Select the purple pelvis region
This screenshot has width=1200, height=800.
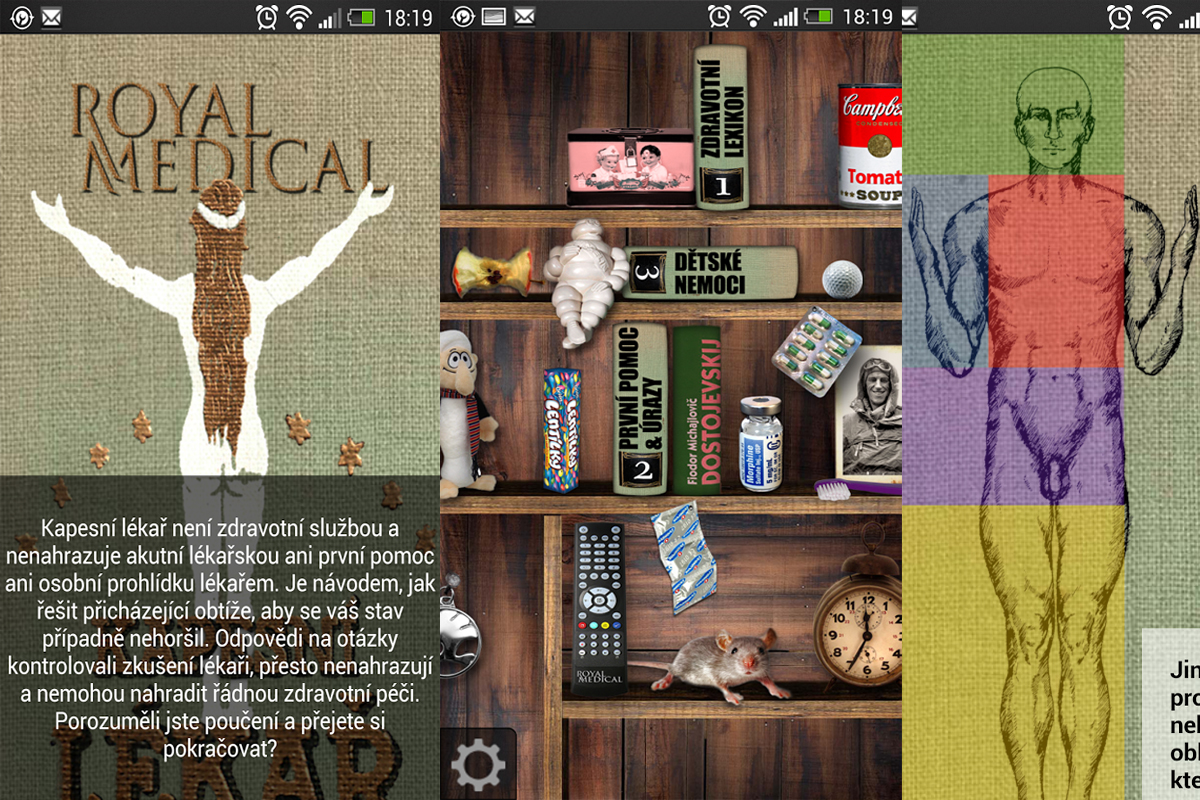[1013, 436]
